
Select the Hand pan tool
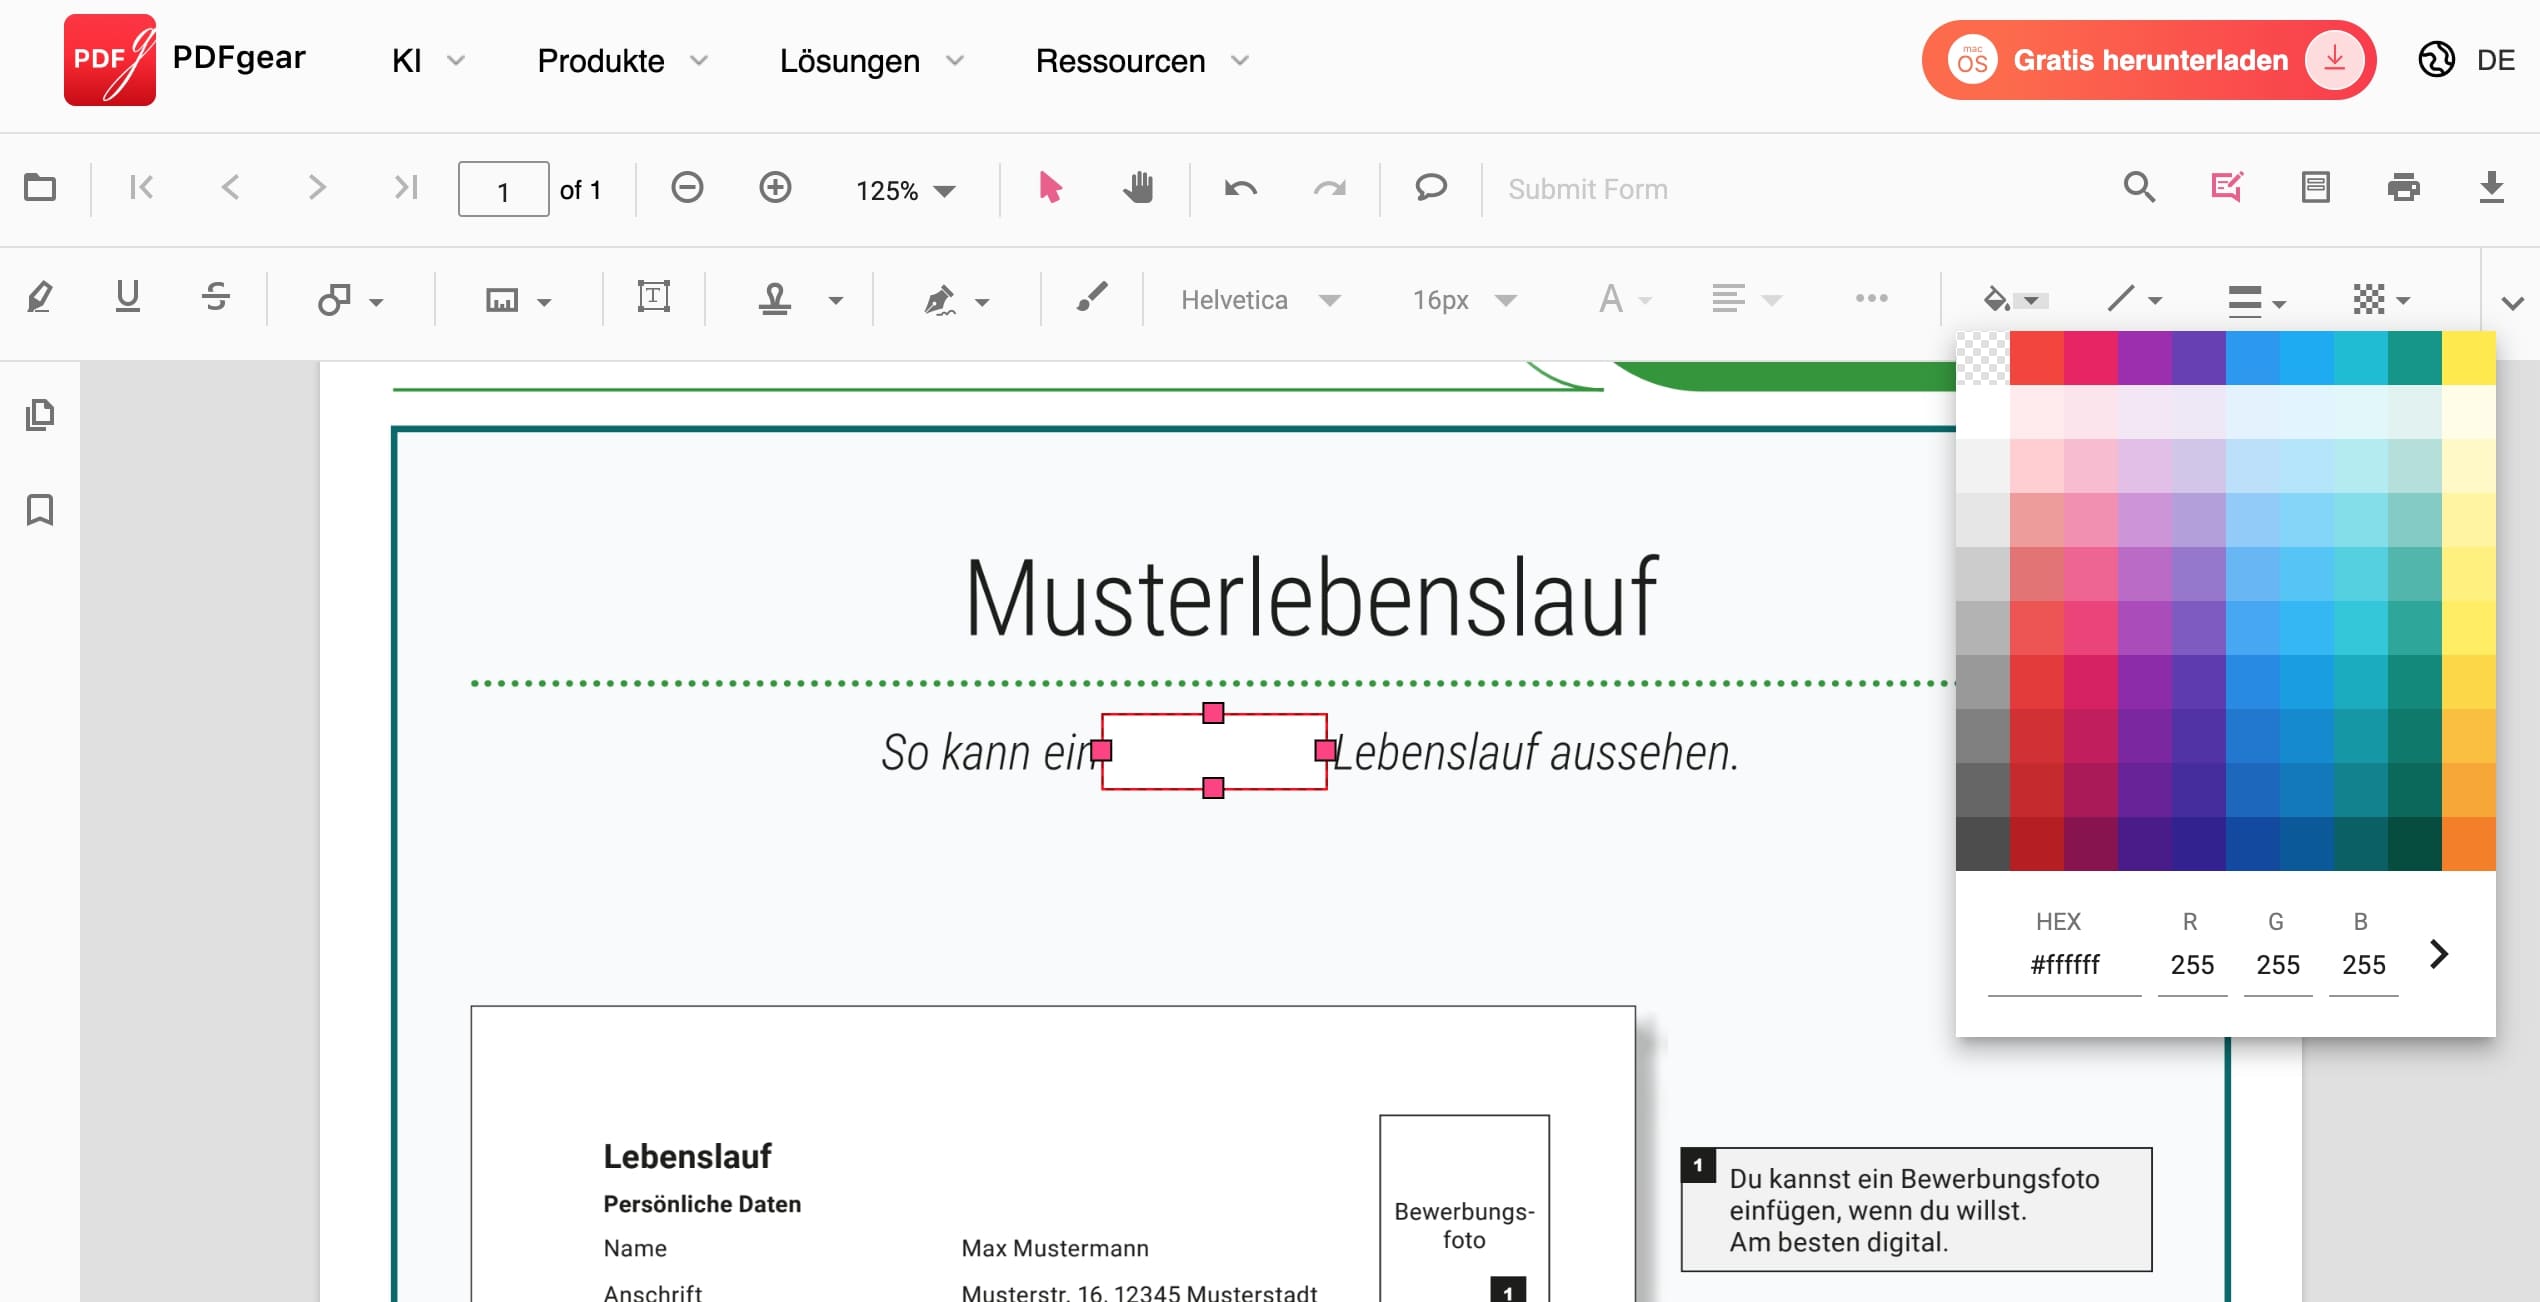click(x=1139, y=188)
